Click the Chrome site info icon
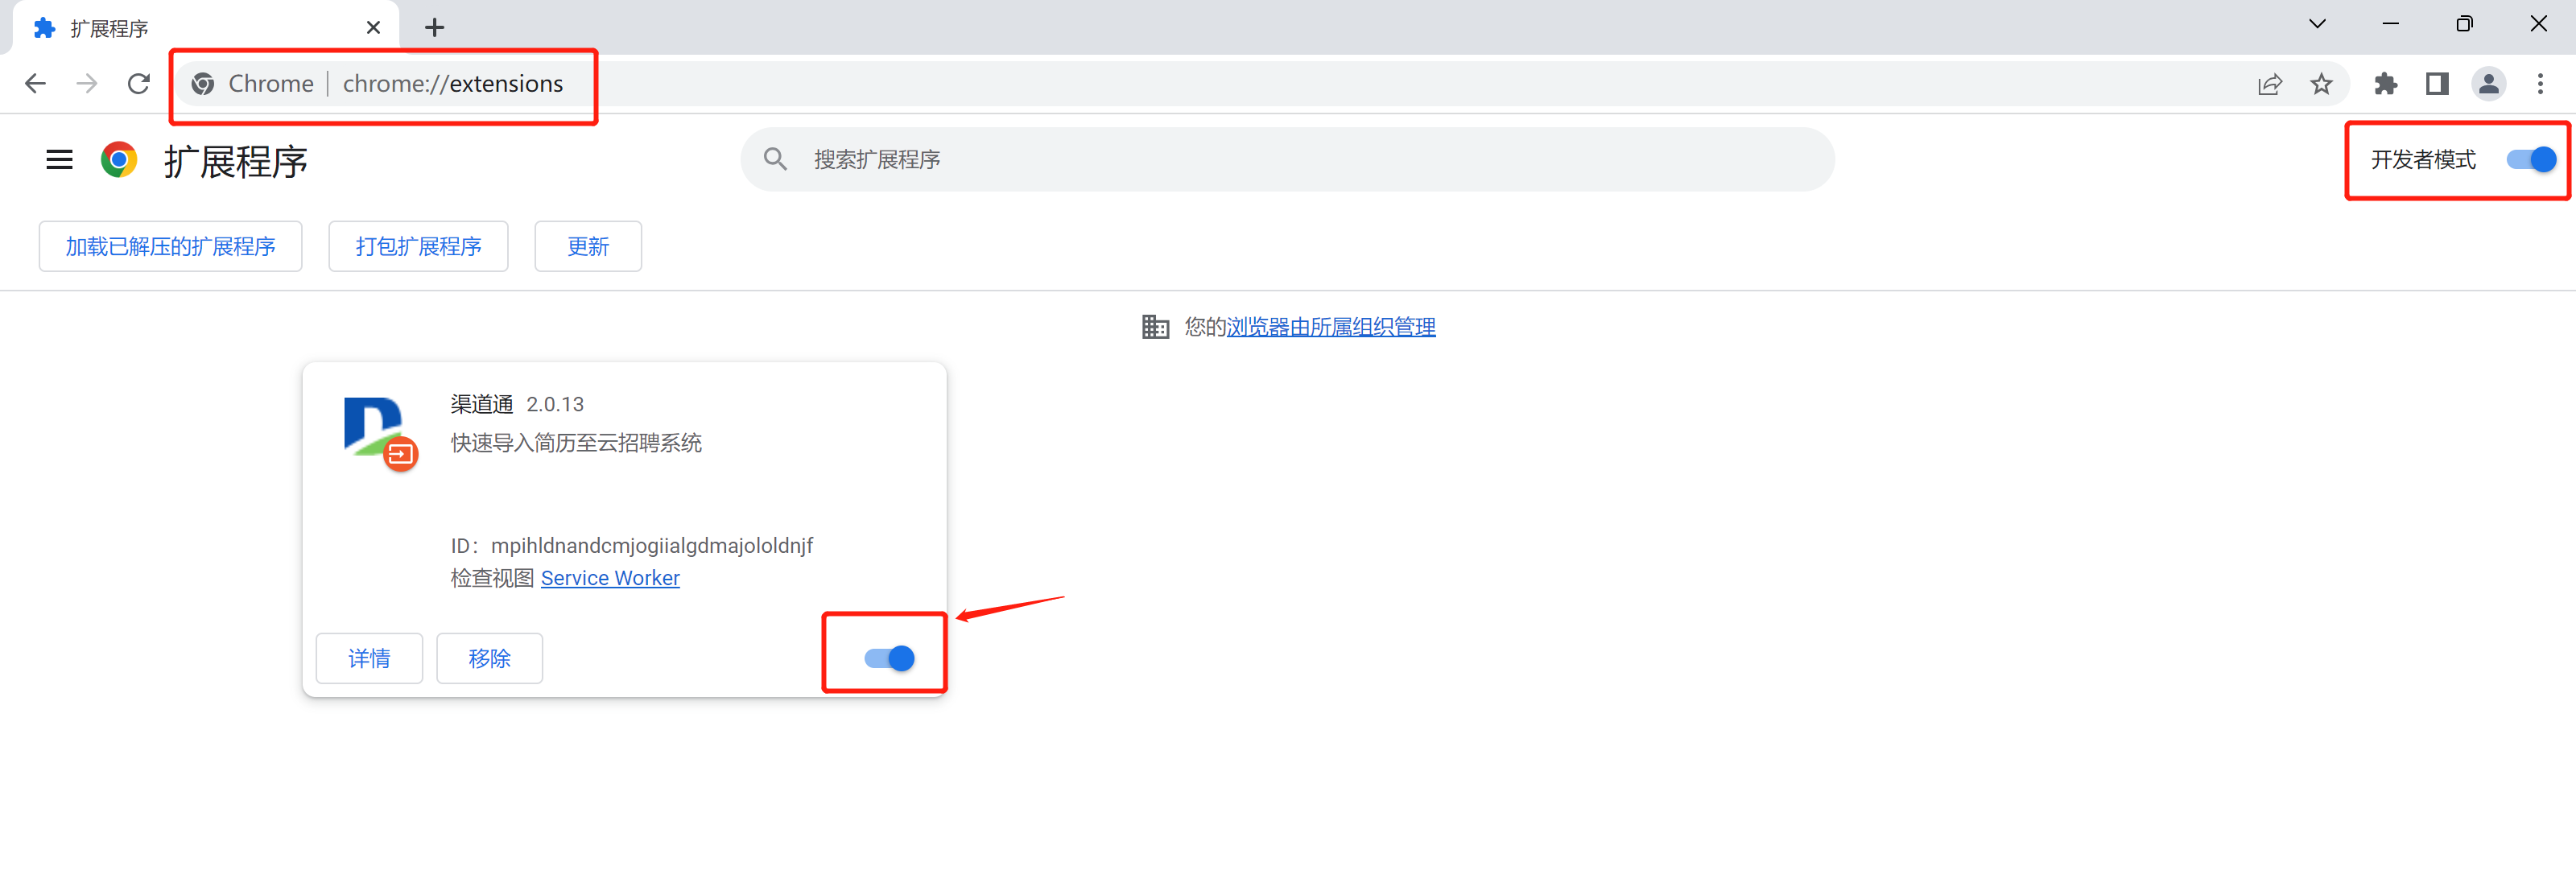The image size is (2576, 887). pyautogui.click(x=203, y=84)
